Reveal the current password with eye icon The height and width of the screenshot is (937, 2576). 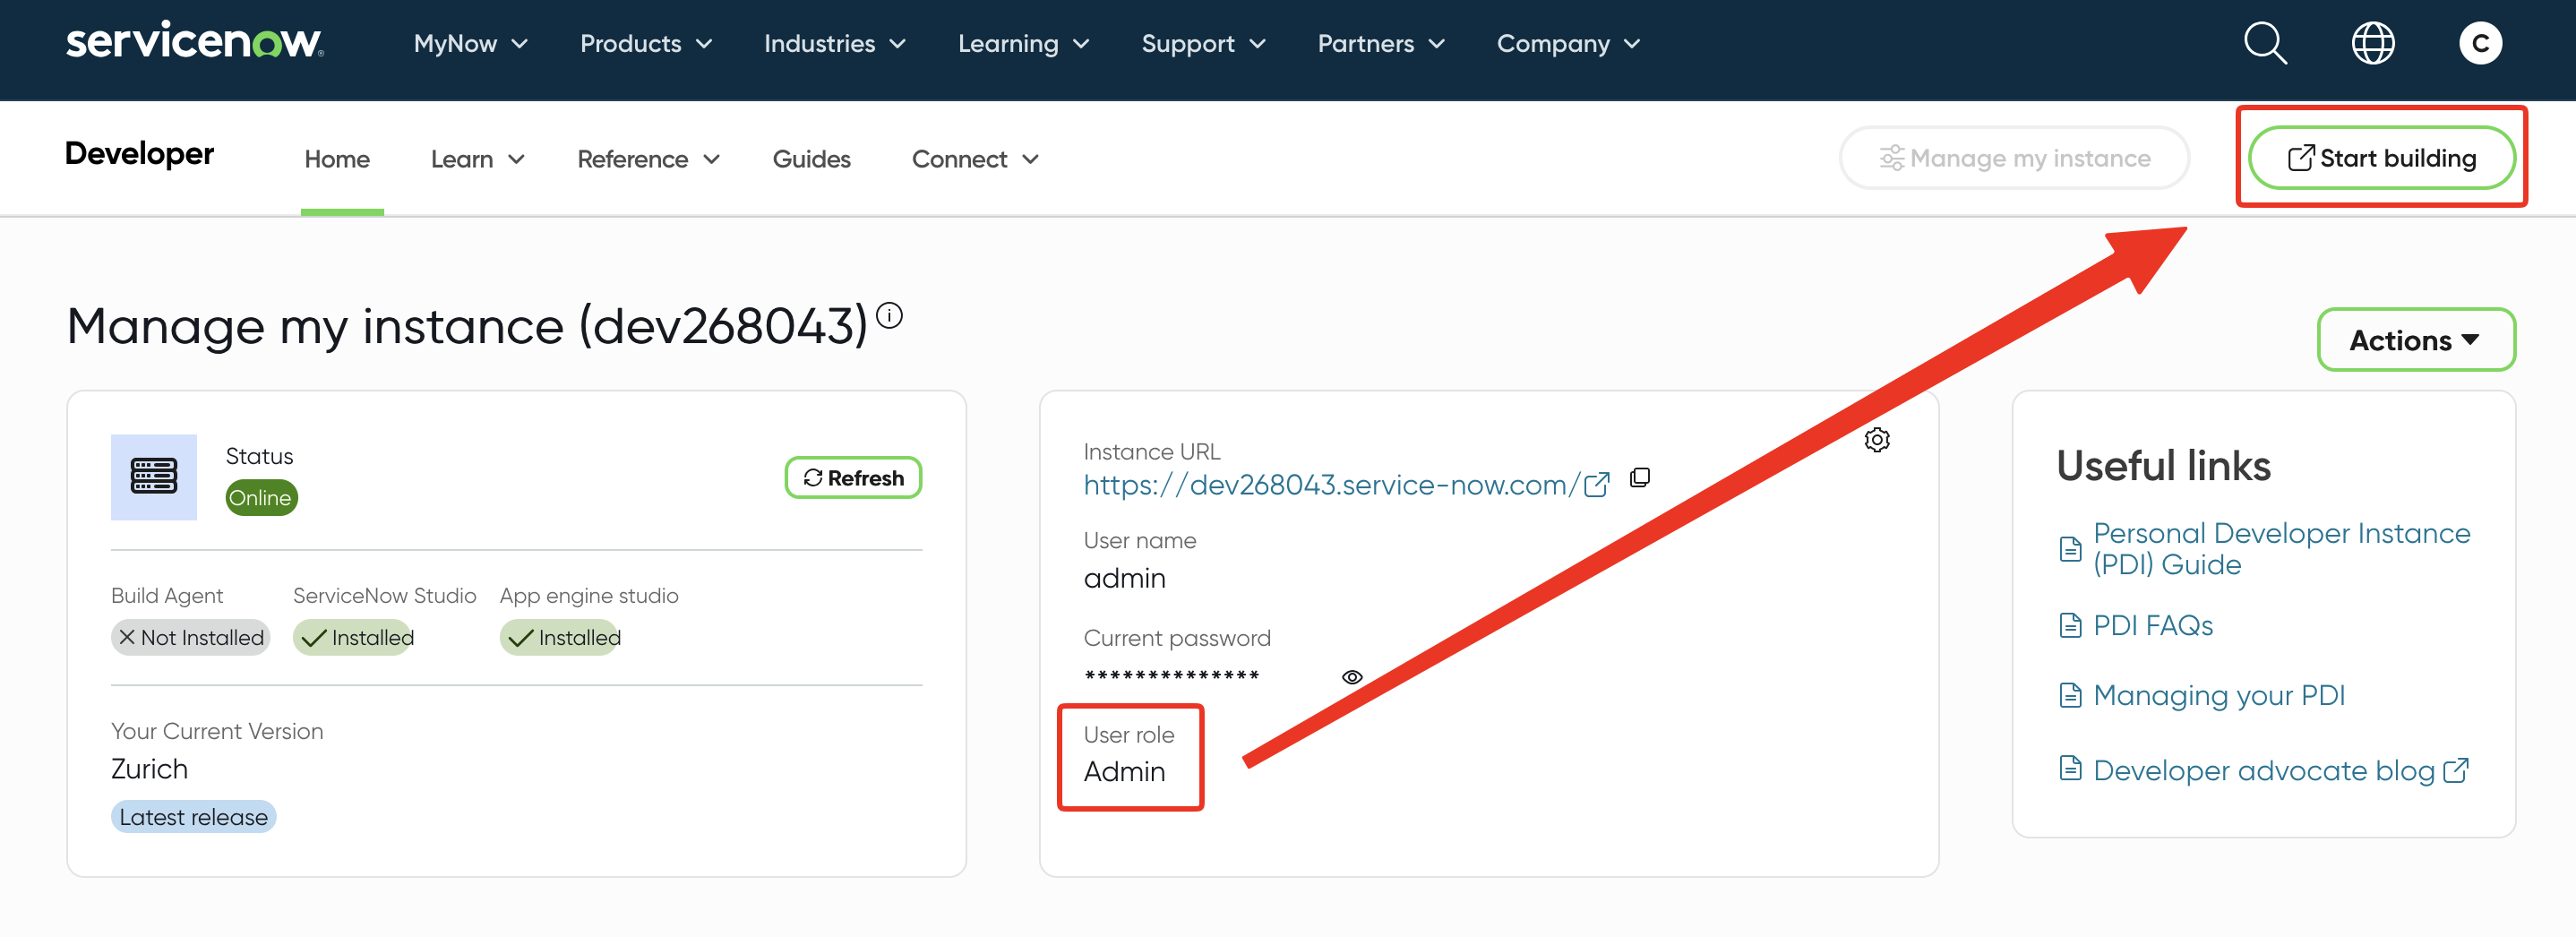tap(1352, 677)
